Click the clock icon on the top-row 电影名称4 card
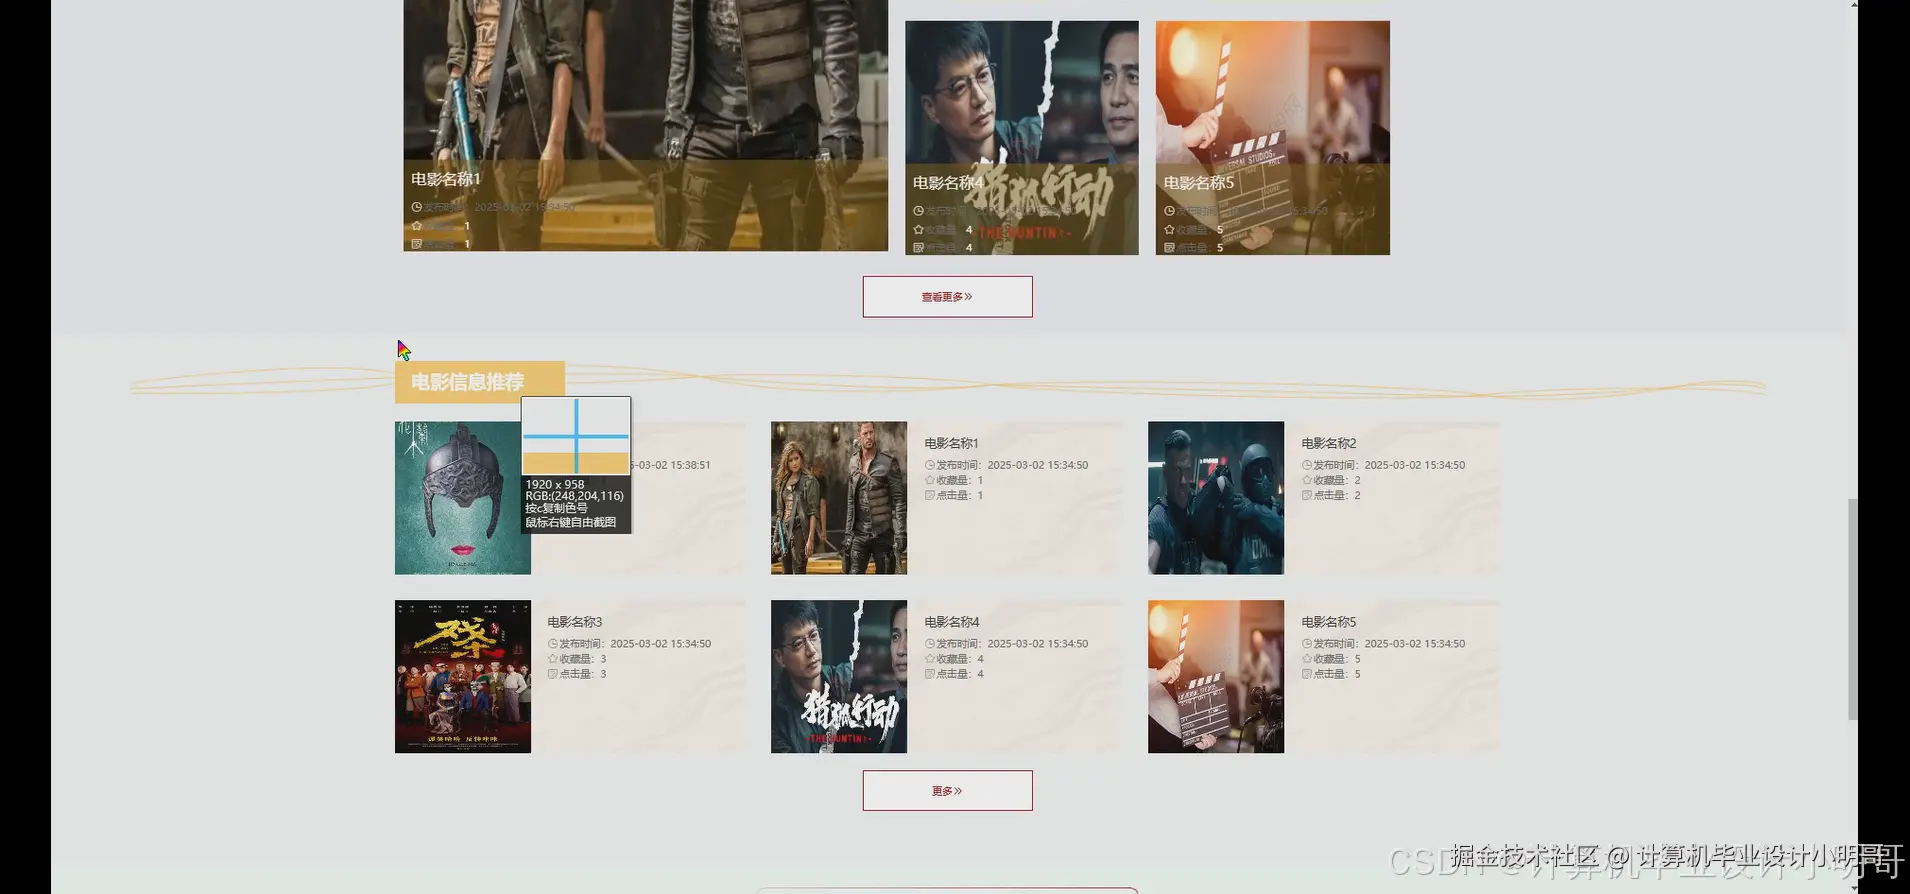Screen dimensions: 1910x894 pos(918,211)
